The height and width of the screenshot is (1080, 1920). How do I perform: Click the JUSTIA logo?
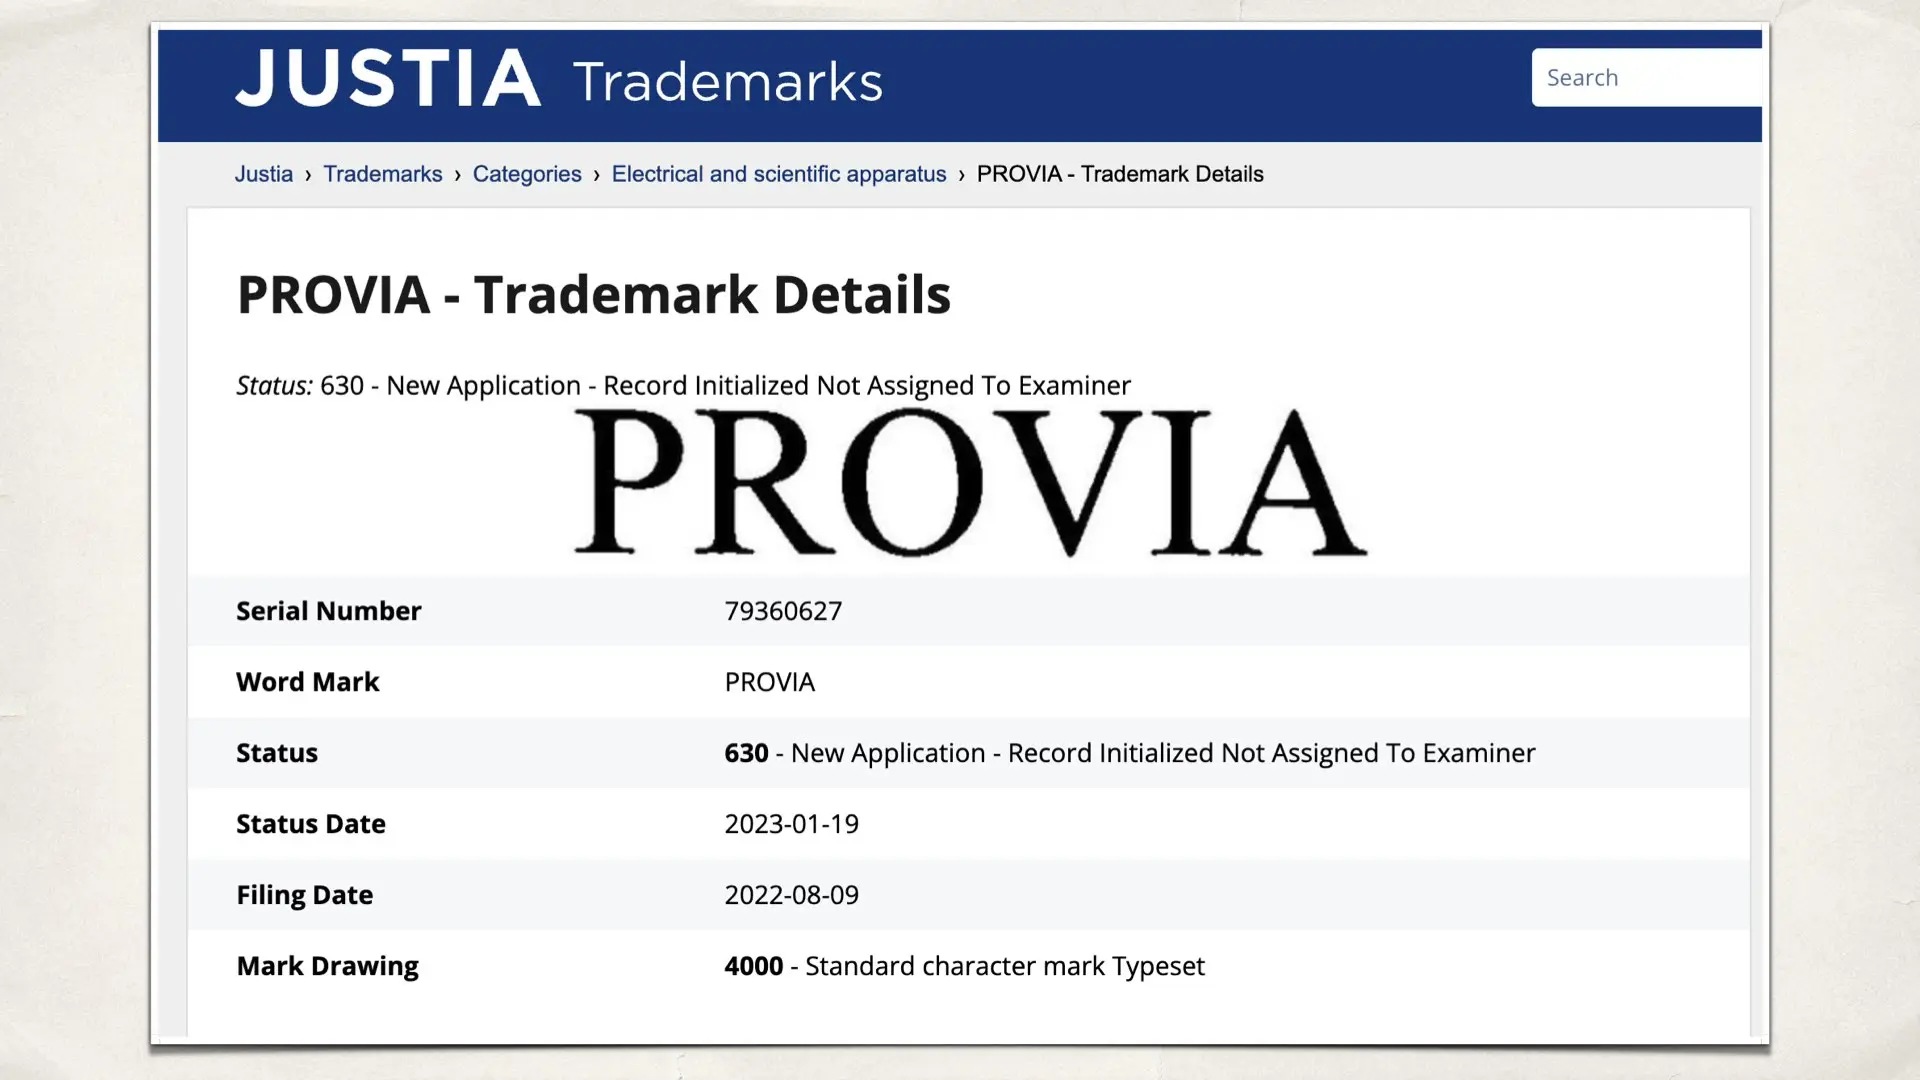388,78
